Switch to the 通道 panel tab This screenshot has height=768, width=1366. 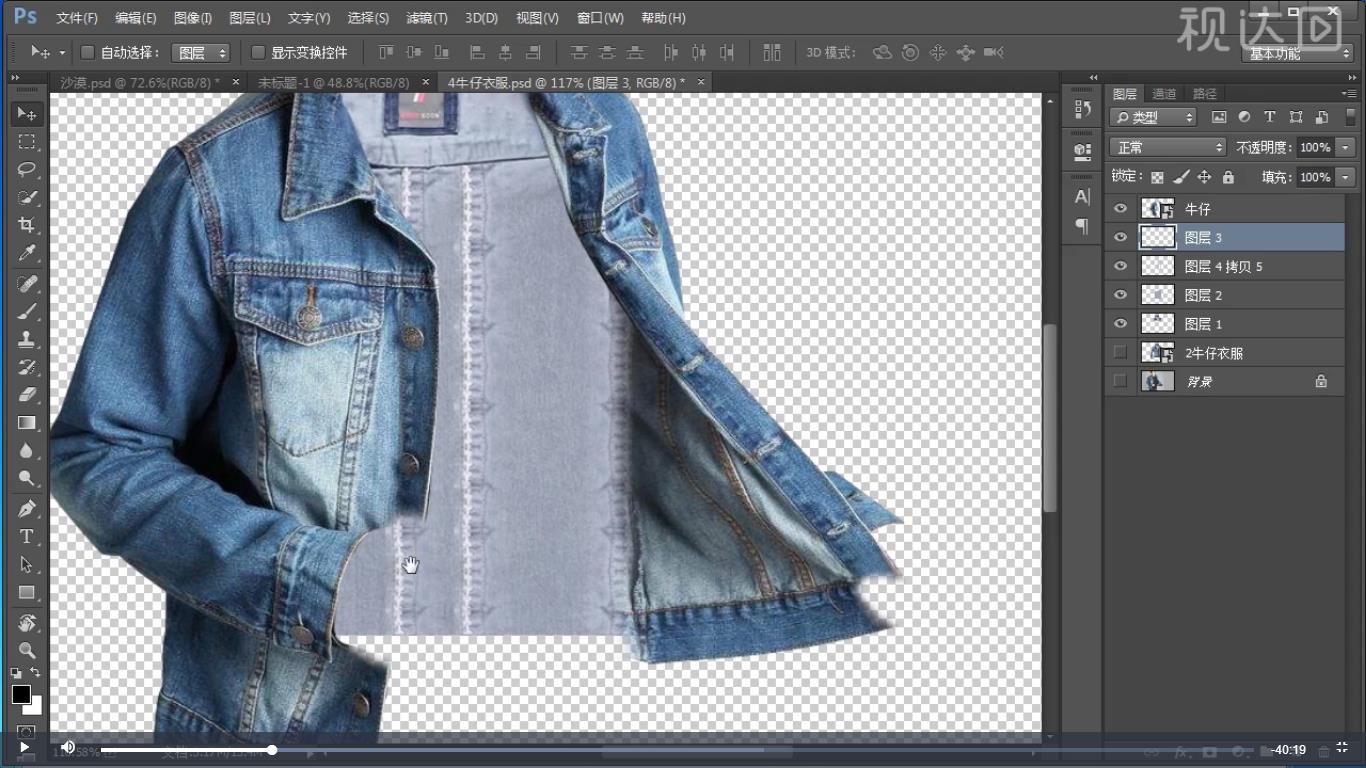coord(1164,94)
